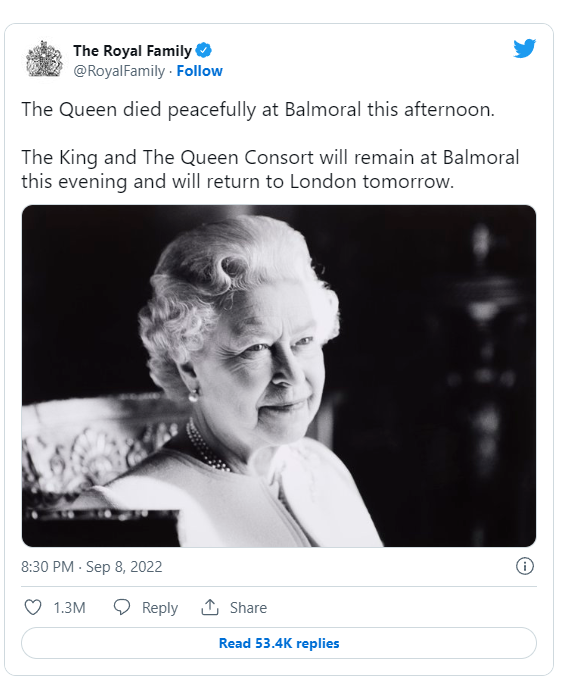The width and height of the screenshot is (562, 680).
Task: Click the pearl necklace area of photo
Action: [x=205, y=448]
